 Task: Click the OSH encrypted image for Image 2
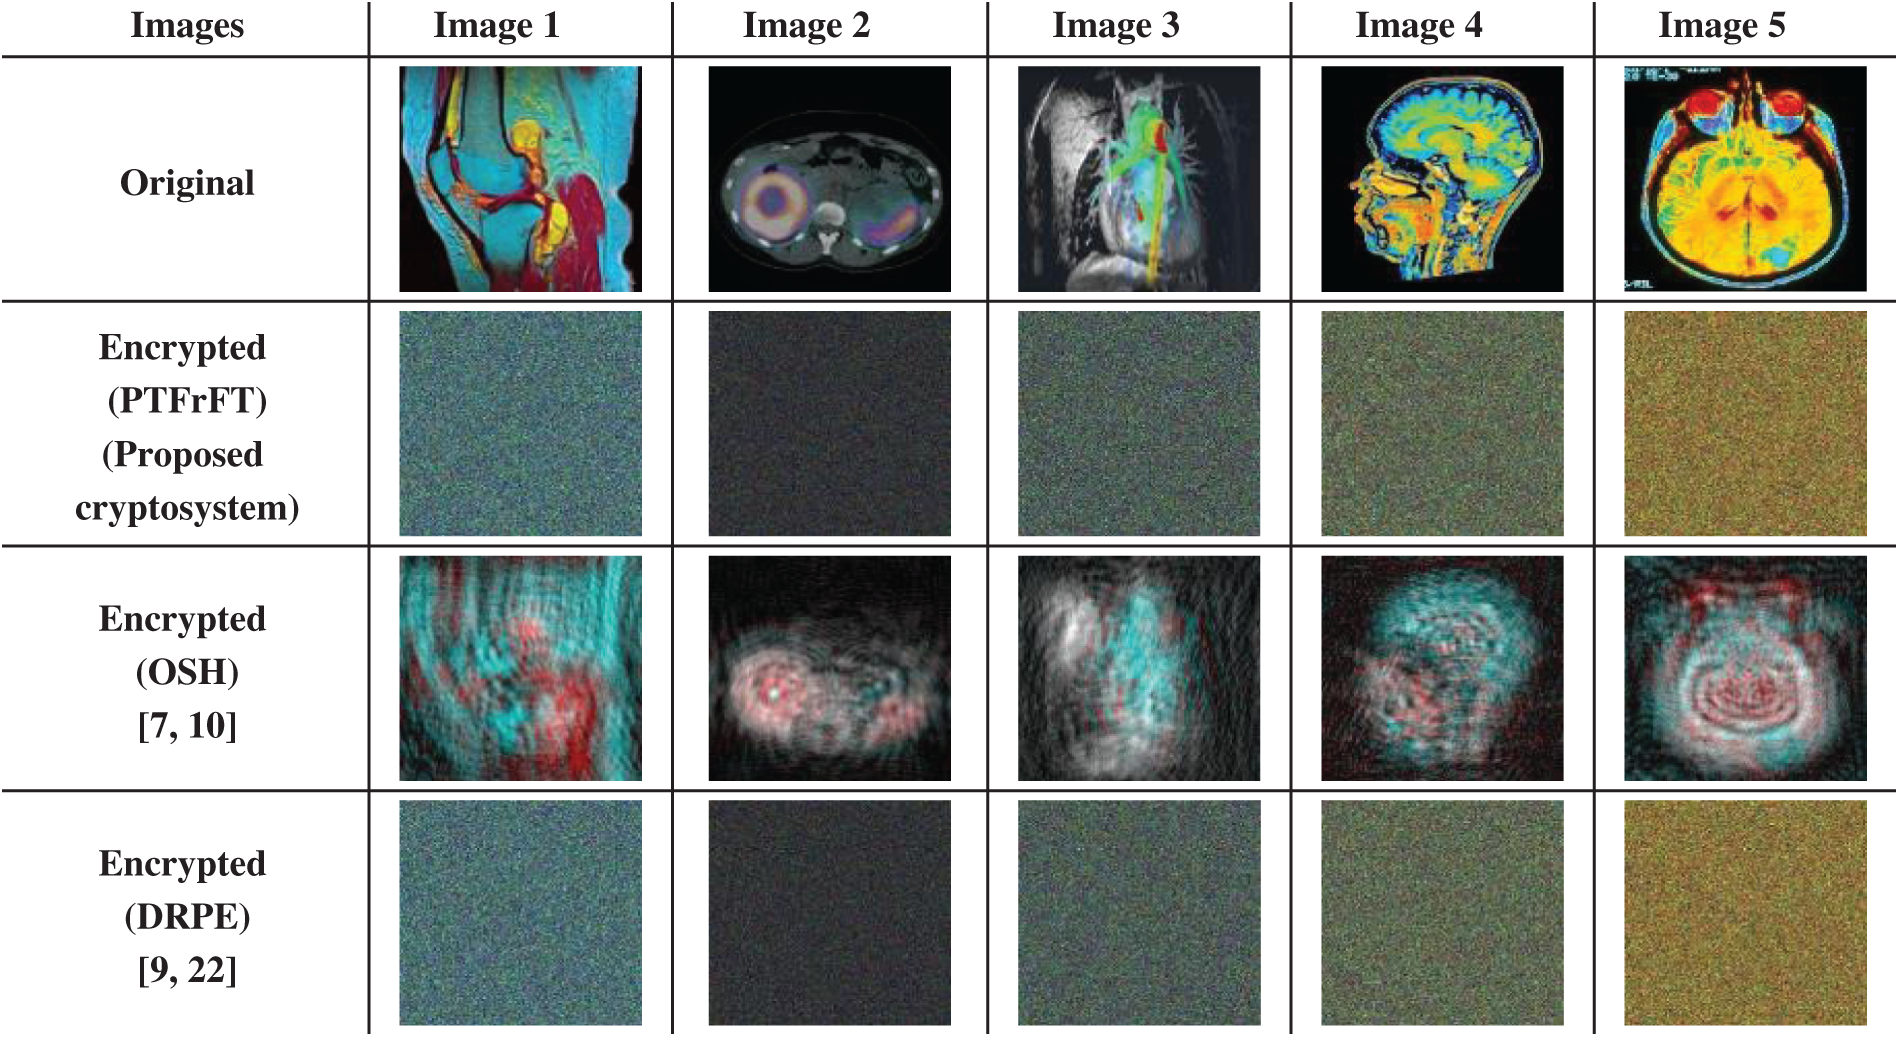pyautogui.click(x=829, y=668)
